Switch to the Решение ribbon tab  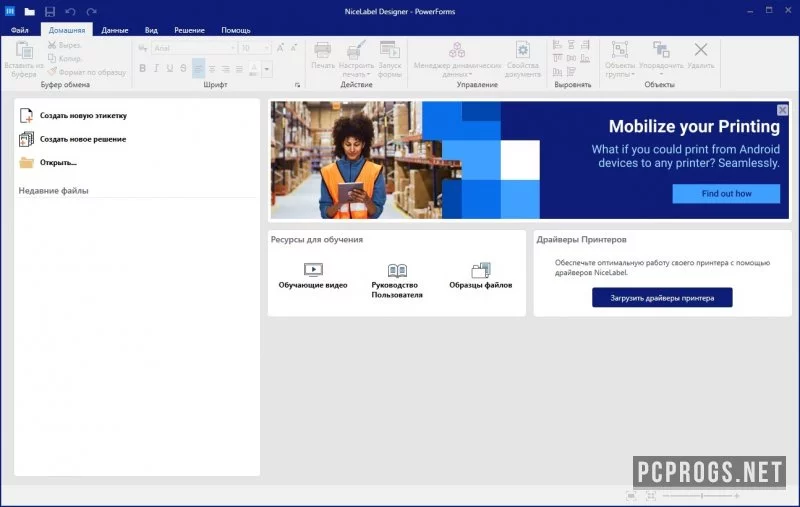[x=189, y=30]
